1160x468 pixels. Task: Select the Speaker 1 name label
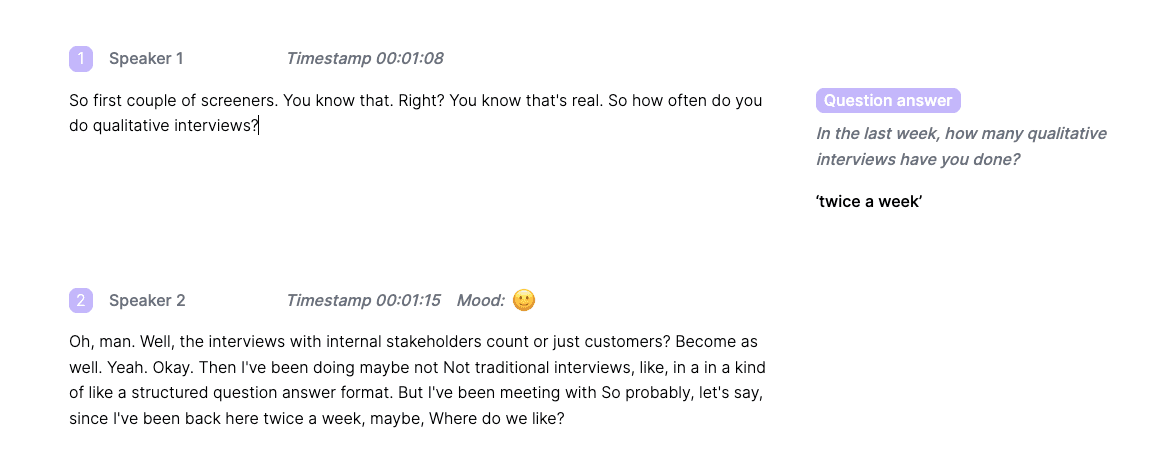(x=146, y=59)
